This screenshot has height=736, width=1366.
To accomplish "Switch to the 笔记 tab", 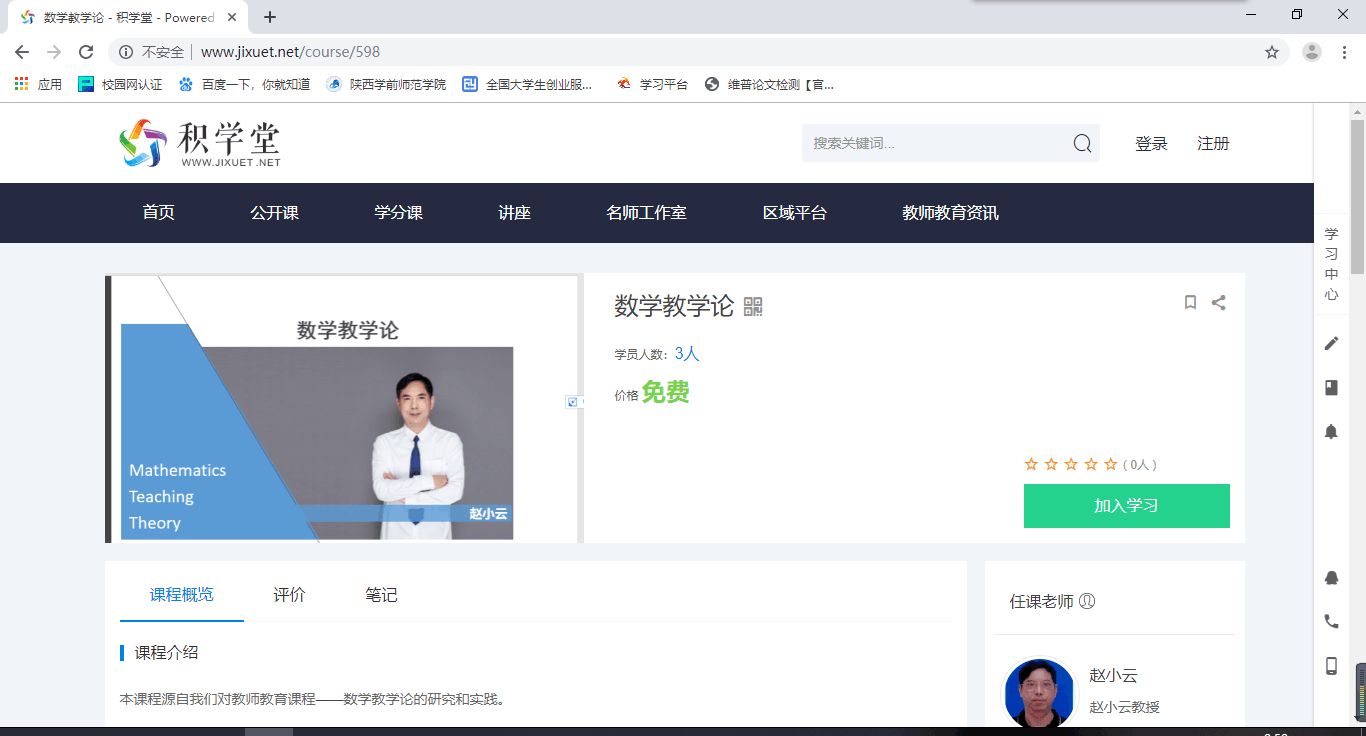I will point(381,595).
